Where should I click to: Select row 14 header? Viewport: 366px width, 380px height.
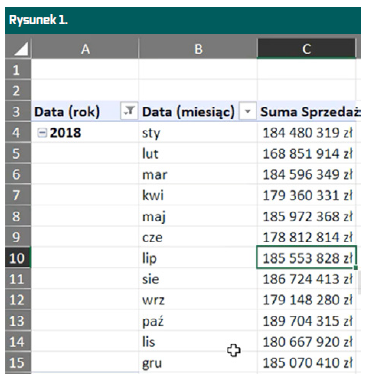pos(18,341)
